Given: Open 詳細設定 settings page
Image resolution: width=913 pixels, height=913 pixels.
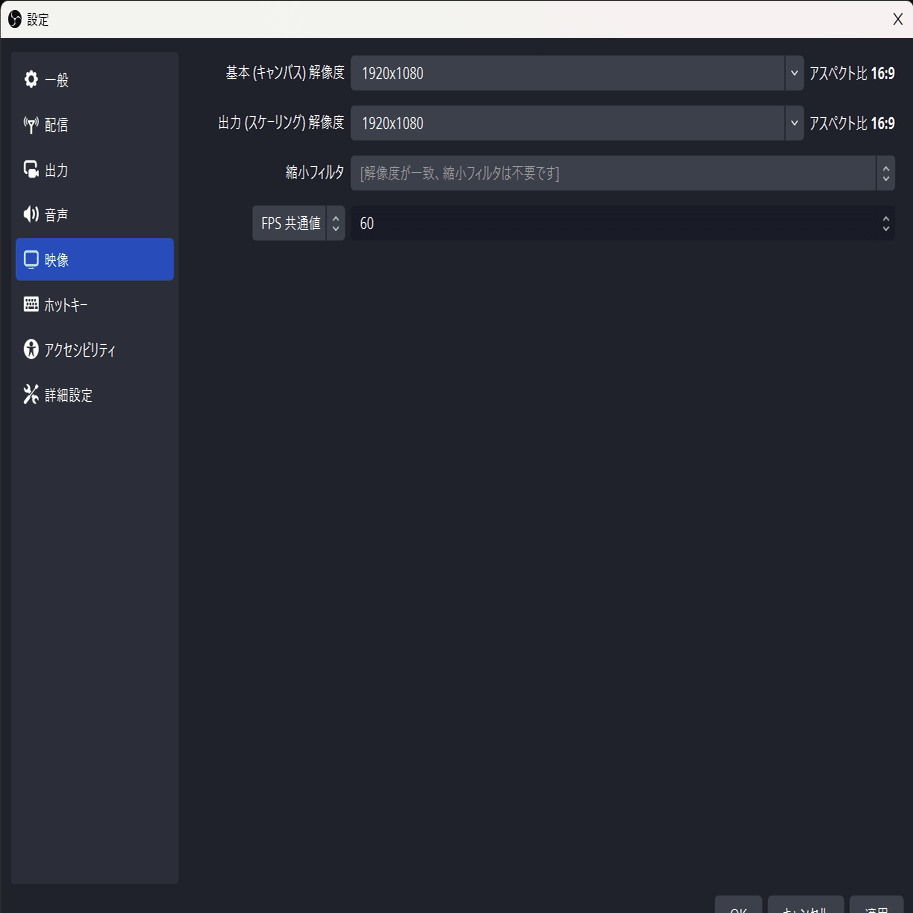Looking at the screenshot, I should coord(95,394).
